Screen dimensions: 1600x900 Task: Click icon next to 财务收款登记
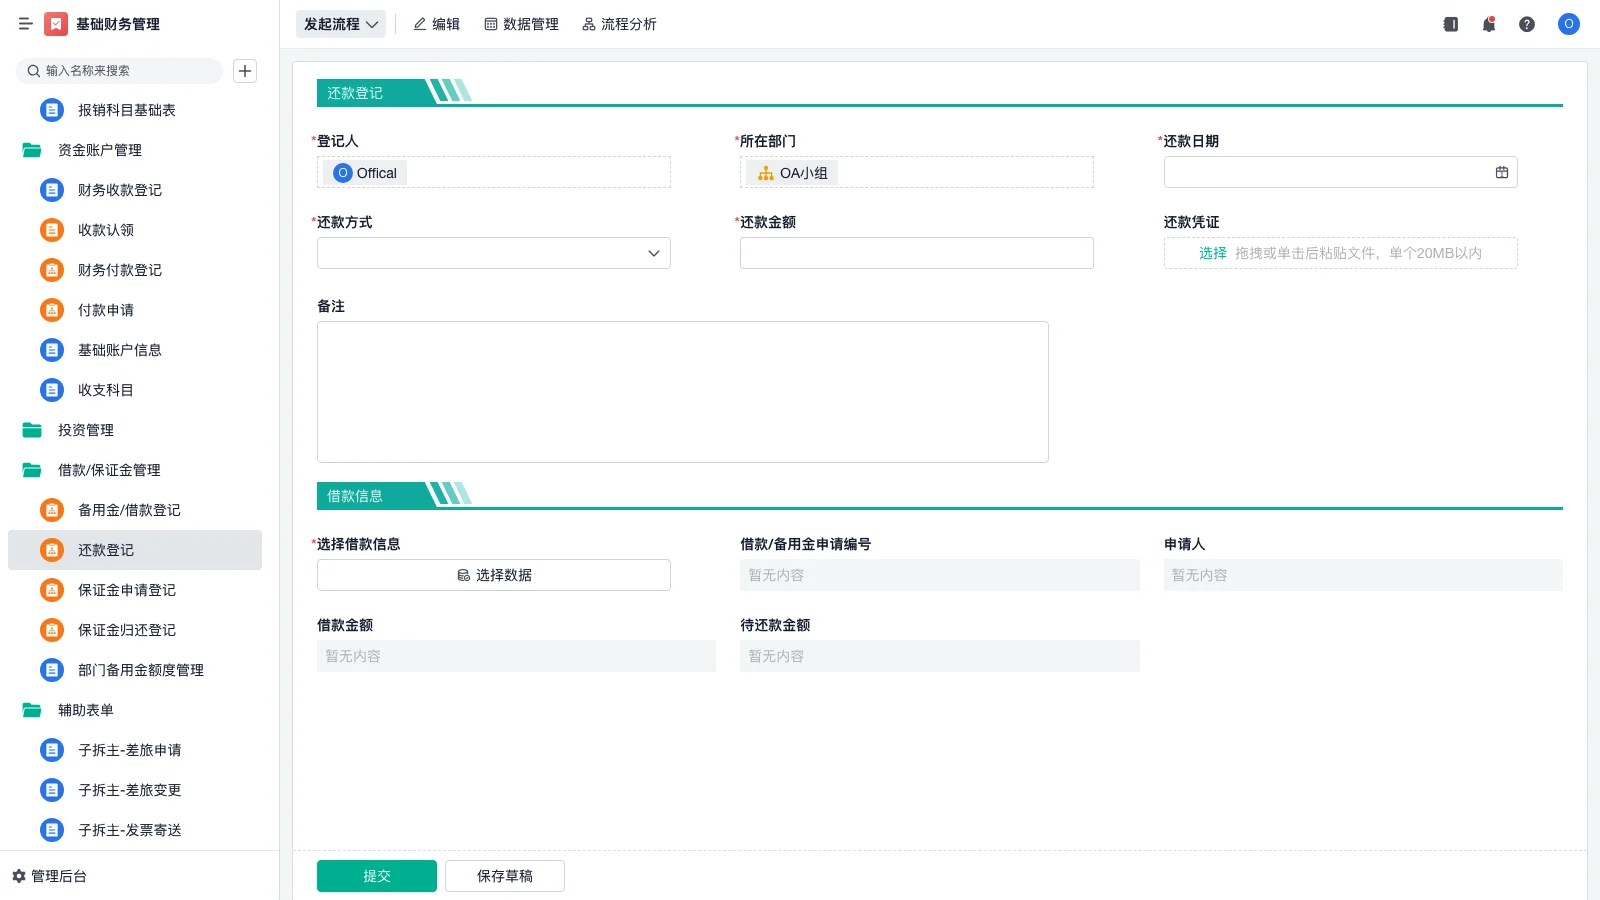point(52,190)
